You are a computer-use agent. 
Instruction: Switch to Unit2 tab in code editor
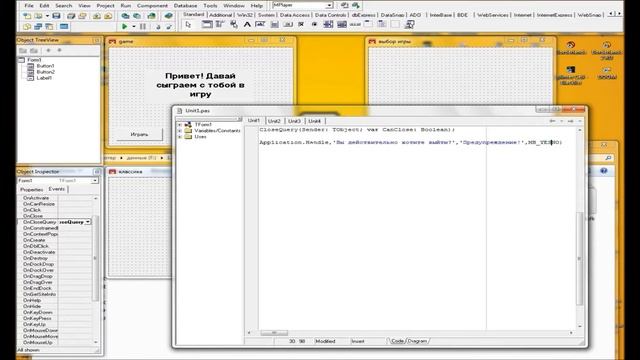pyautogui.click(x=274, y=121)
